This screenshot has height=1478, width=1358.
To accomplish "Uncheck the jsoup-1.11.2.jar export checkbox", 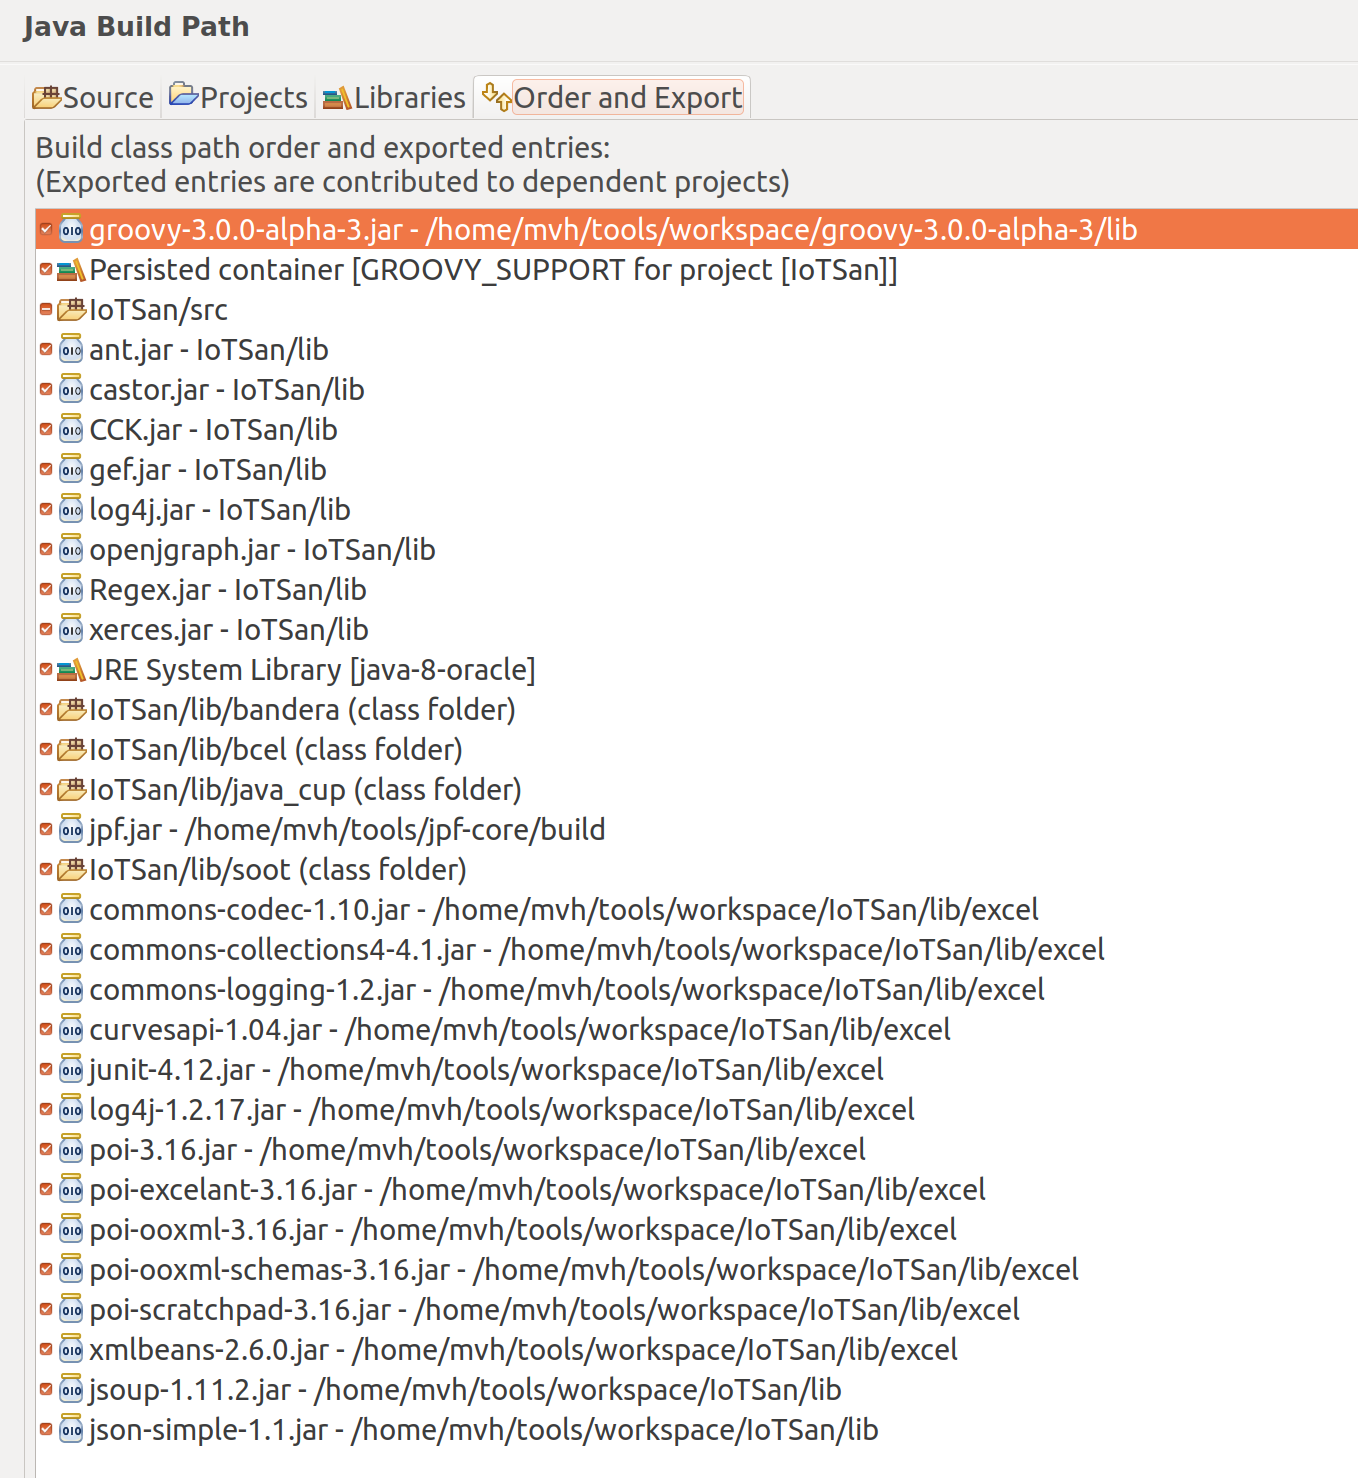I will [x=45, y=1389].
